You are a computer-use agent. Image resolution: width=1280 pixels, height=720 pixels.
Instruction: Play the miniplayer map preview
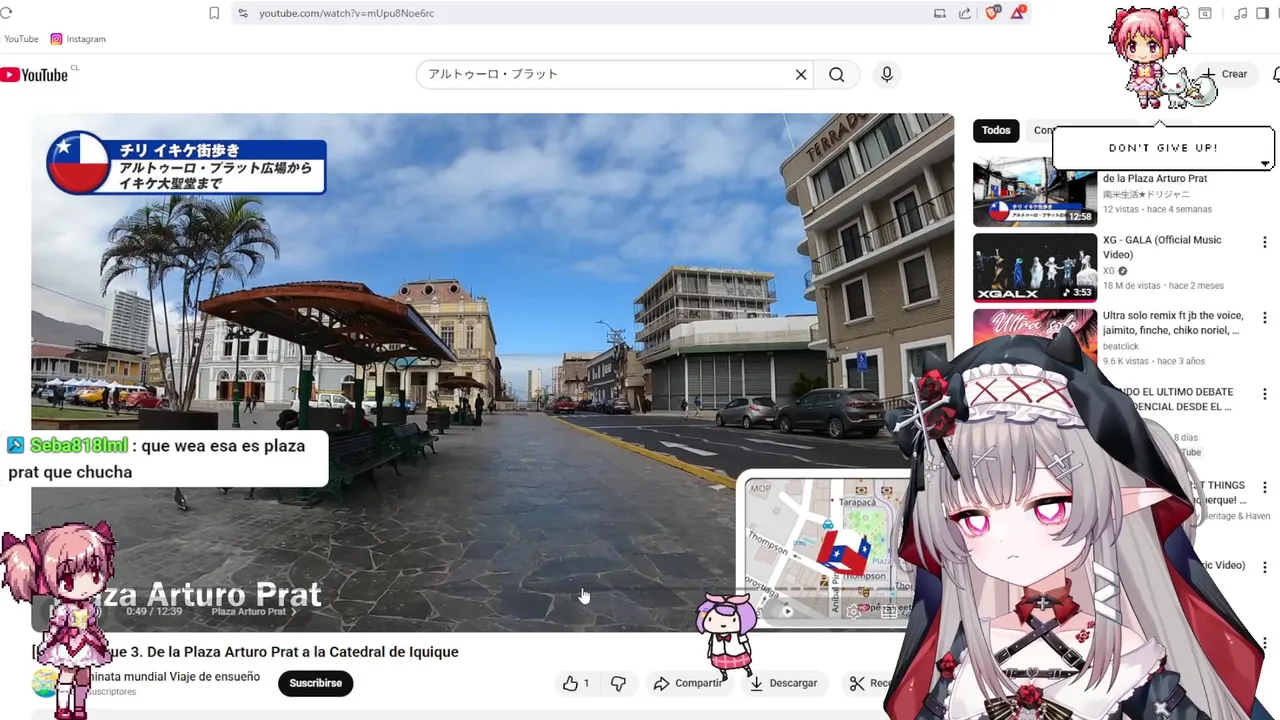tap(787, 612)
